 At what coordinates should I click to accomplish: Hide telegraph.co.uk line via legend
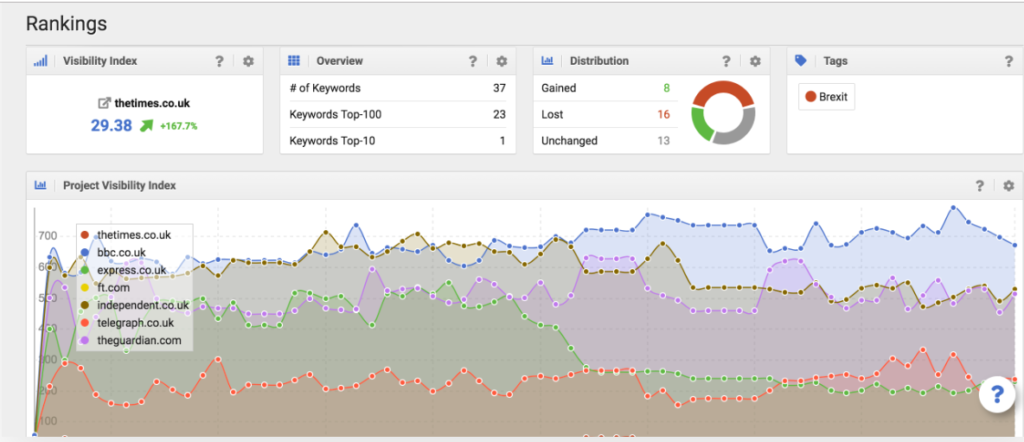pos(134,322)
